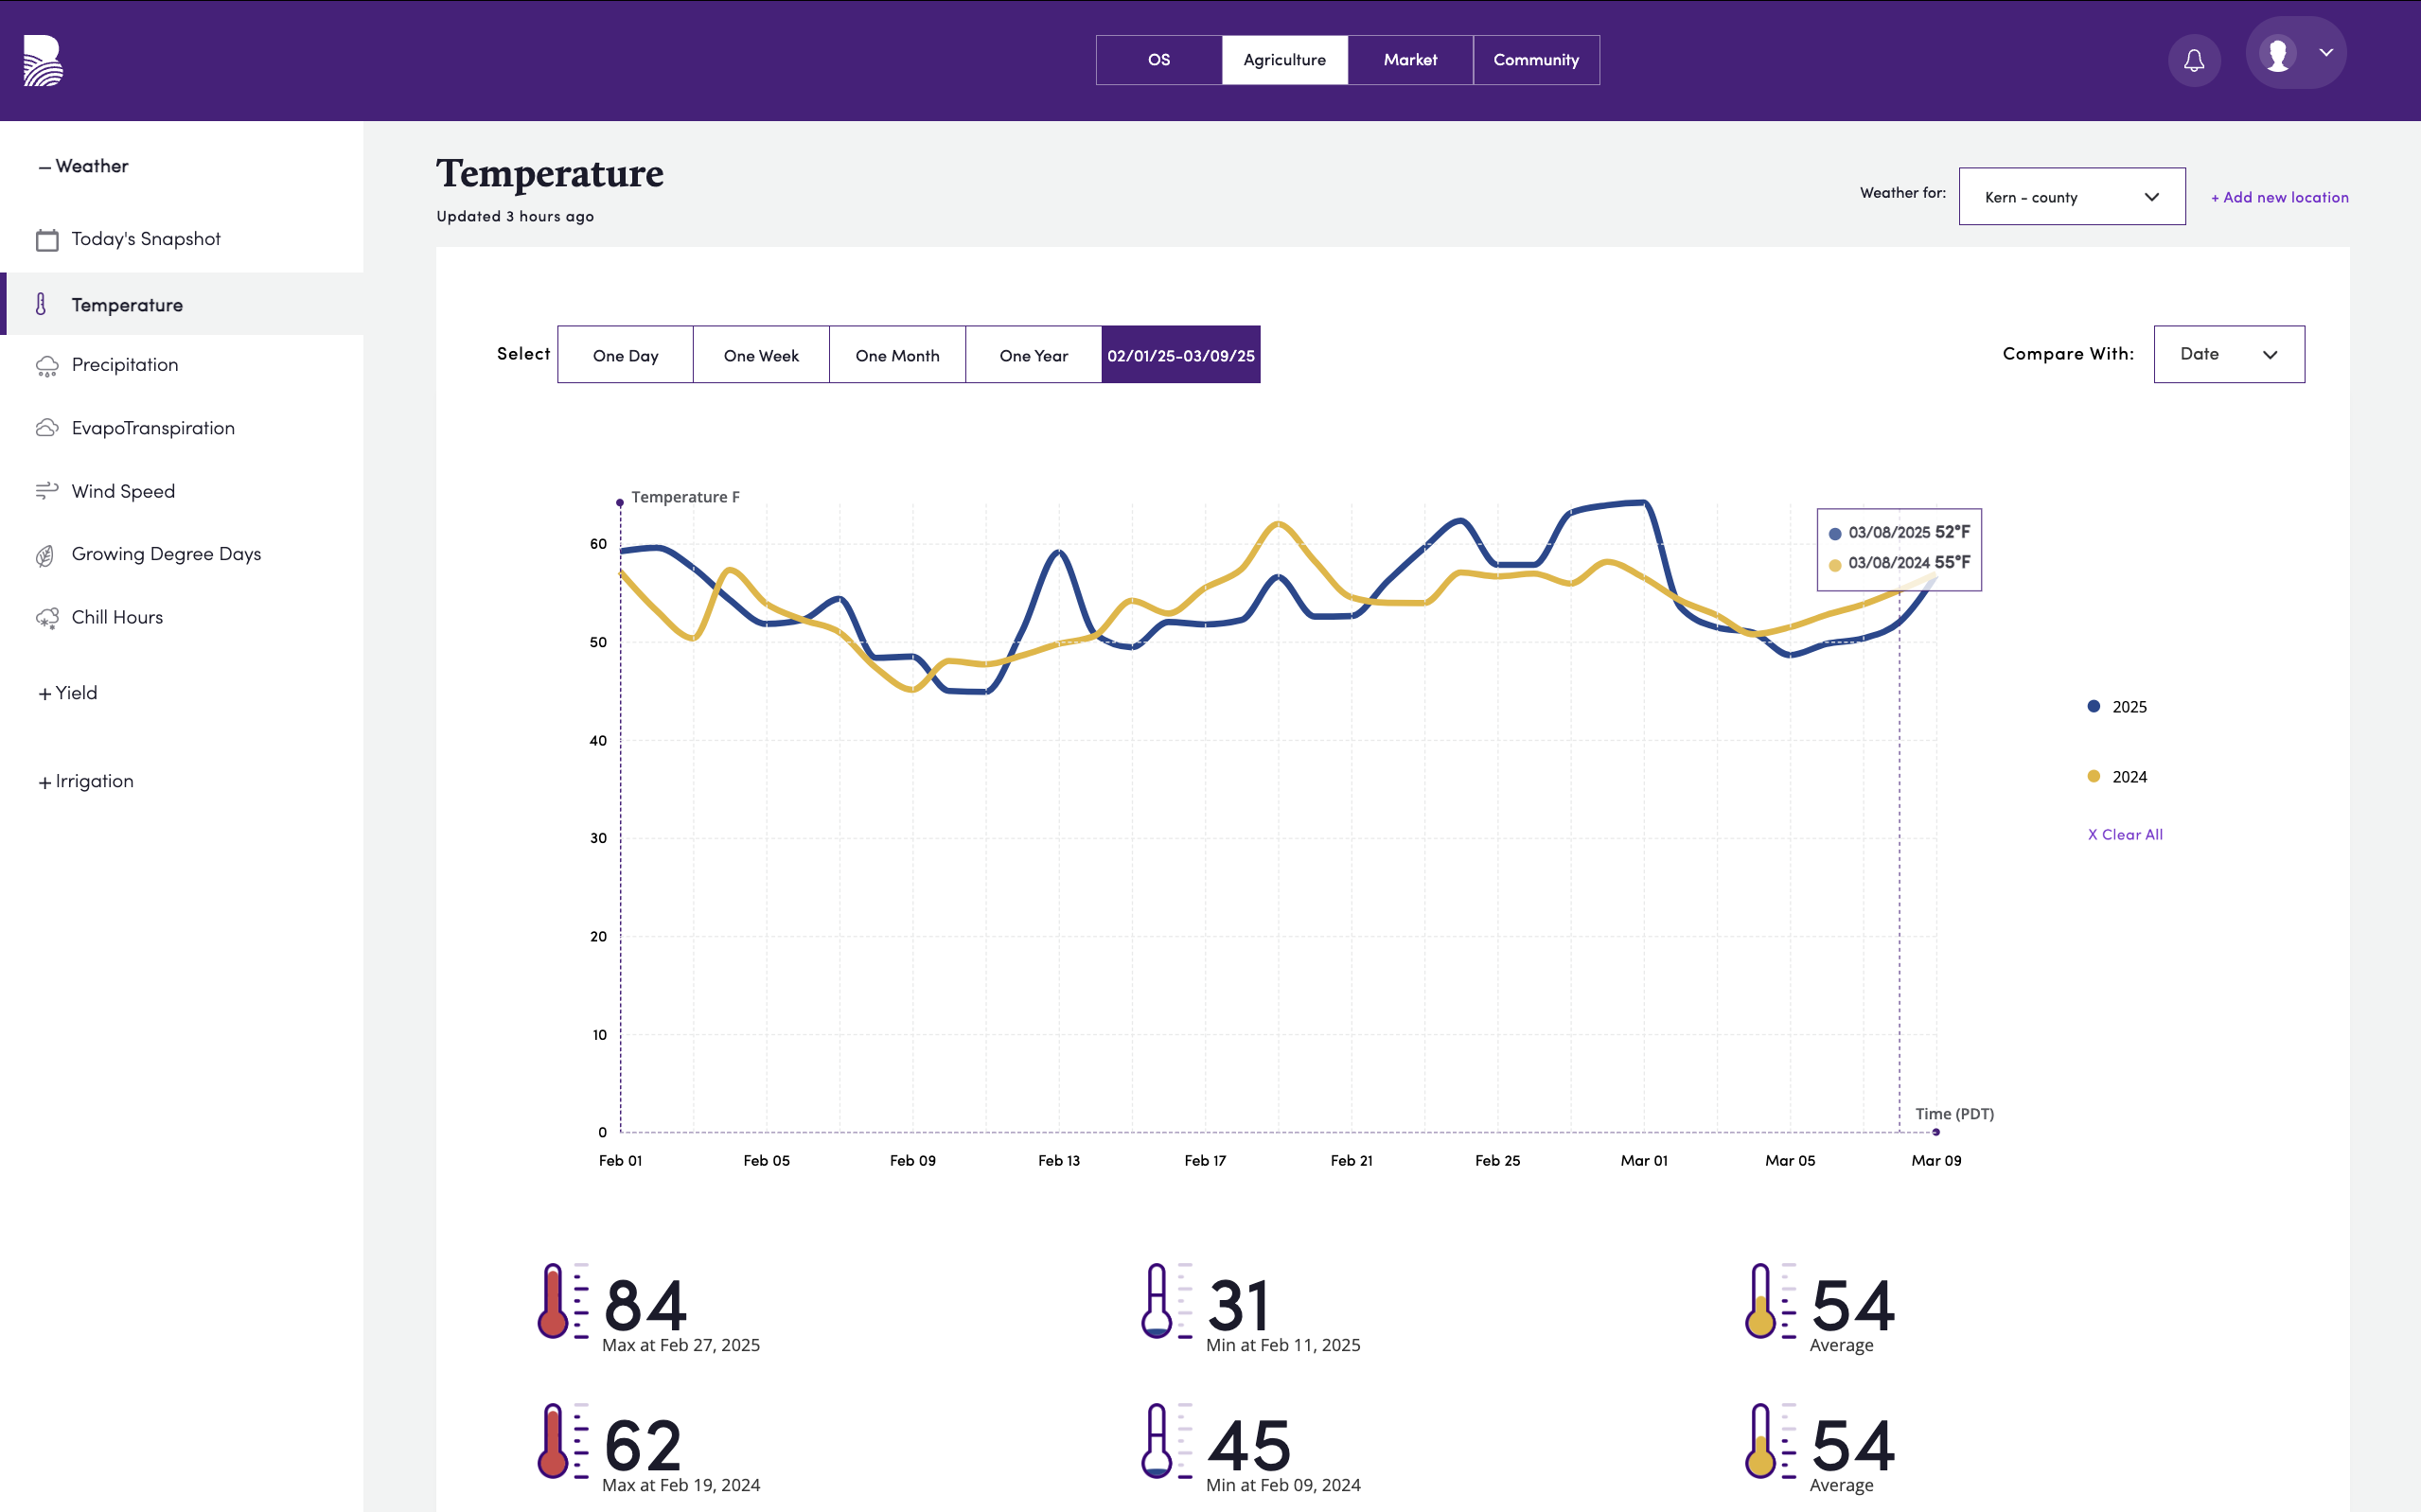Screen dimensions: 2421x1512
Task: Switch to the Market tab
Action: (1410, 60)
